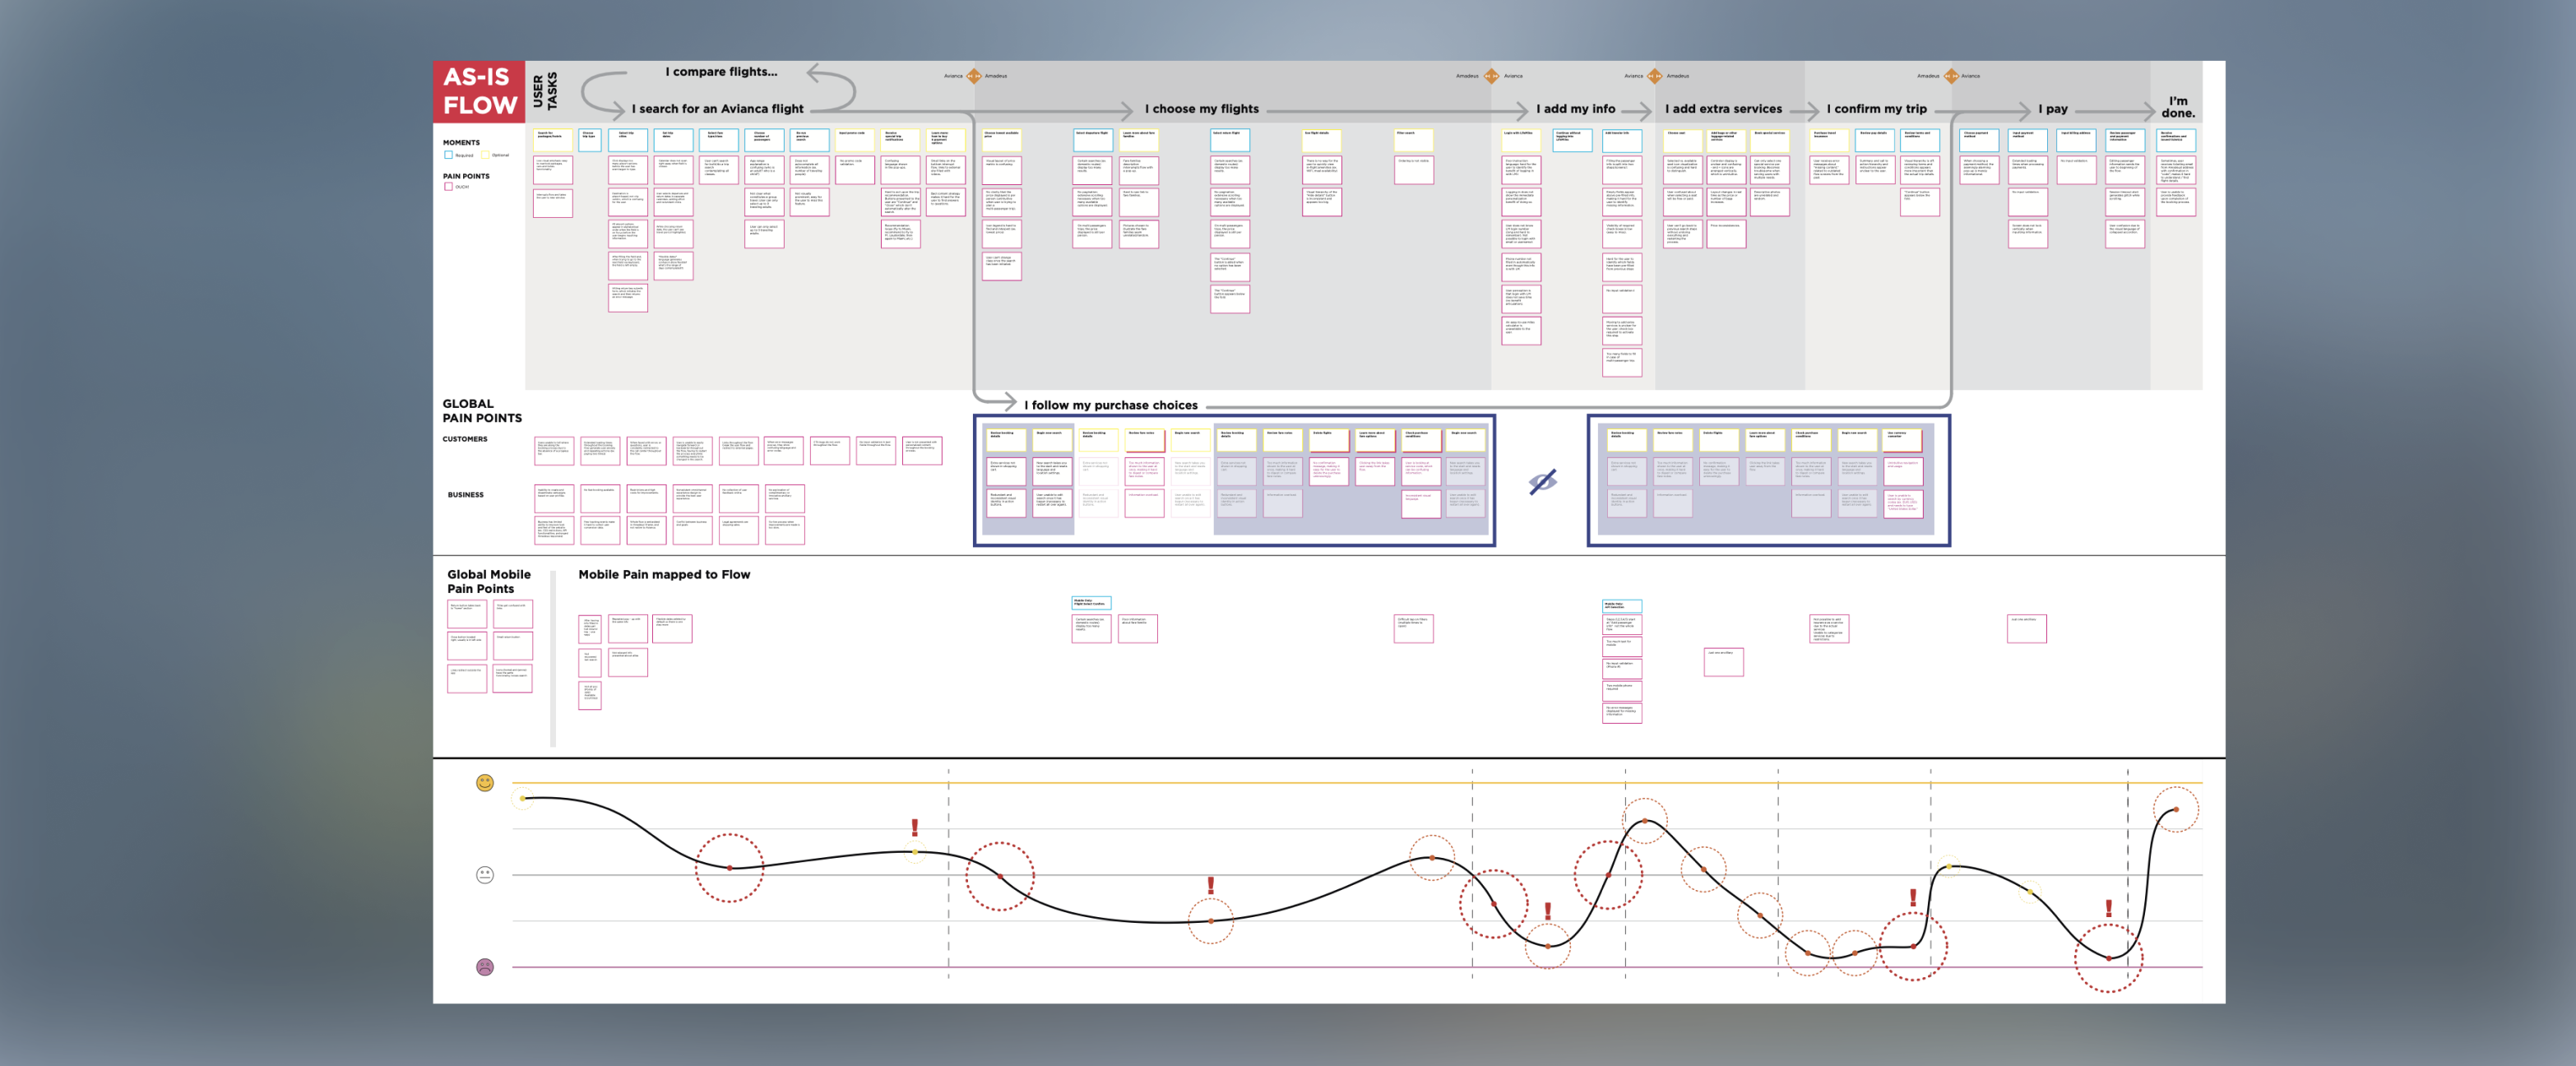This screenshot has height=1066, width=2576.
Task: Click the crossed-out eye hidden icon
Action: click(x=1542, y=483)
